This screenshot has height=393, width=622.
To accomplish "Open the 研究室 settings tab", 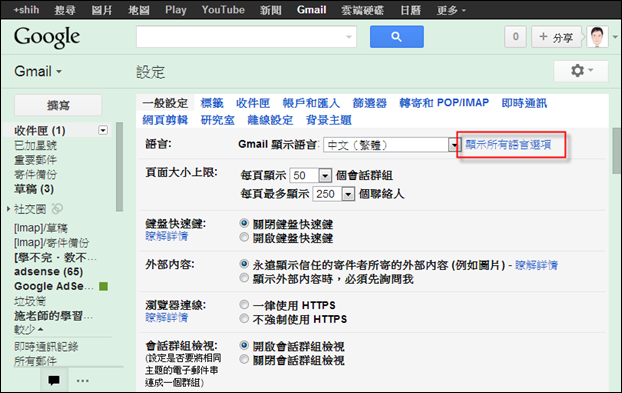I will [218, 120].
